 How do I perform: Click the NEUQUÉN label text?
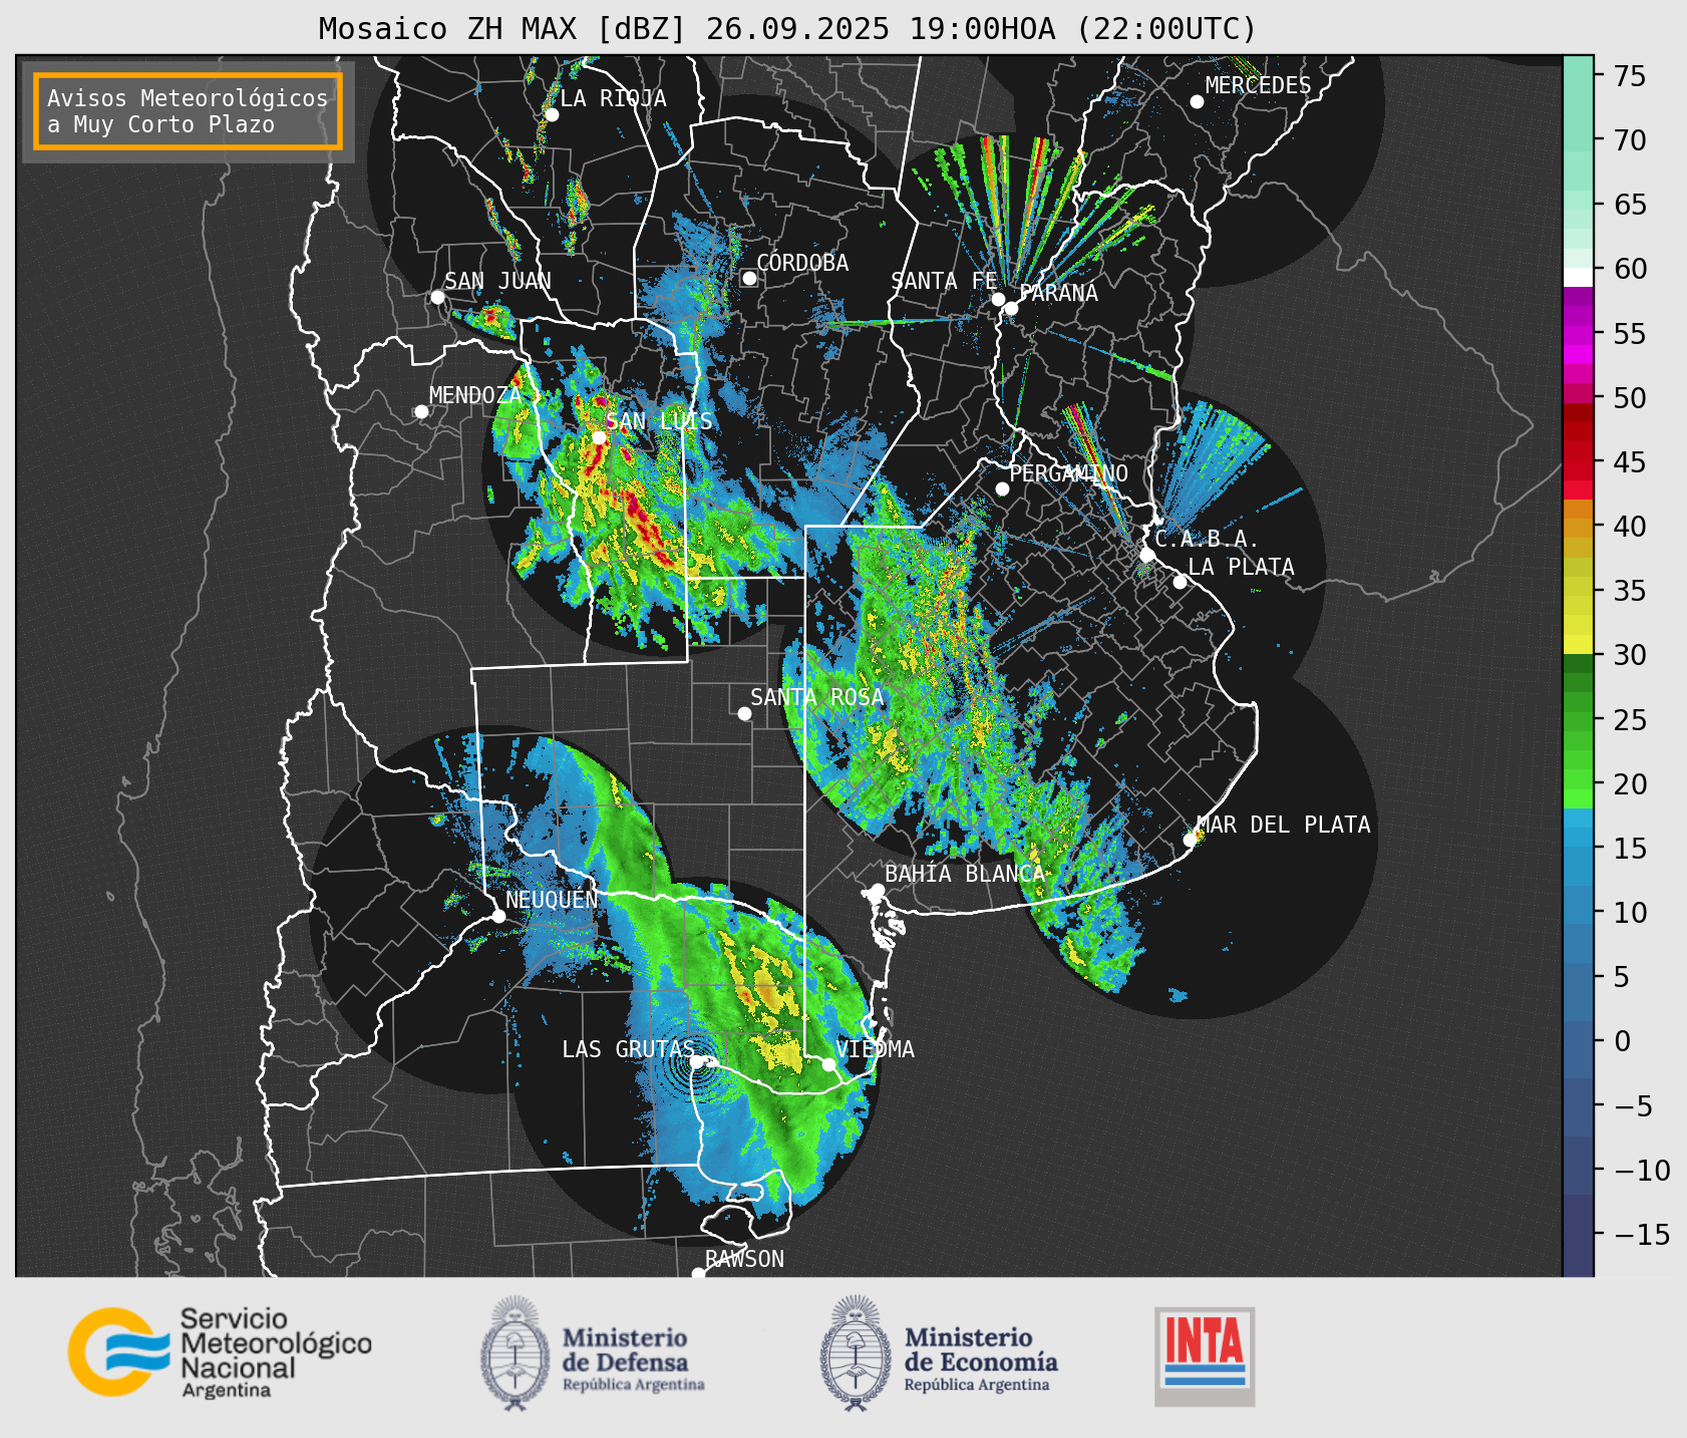[x=551, y=899]
